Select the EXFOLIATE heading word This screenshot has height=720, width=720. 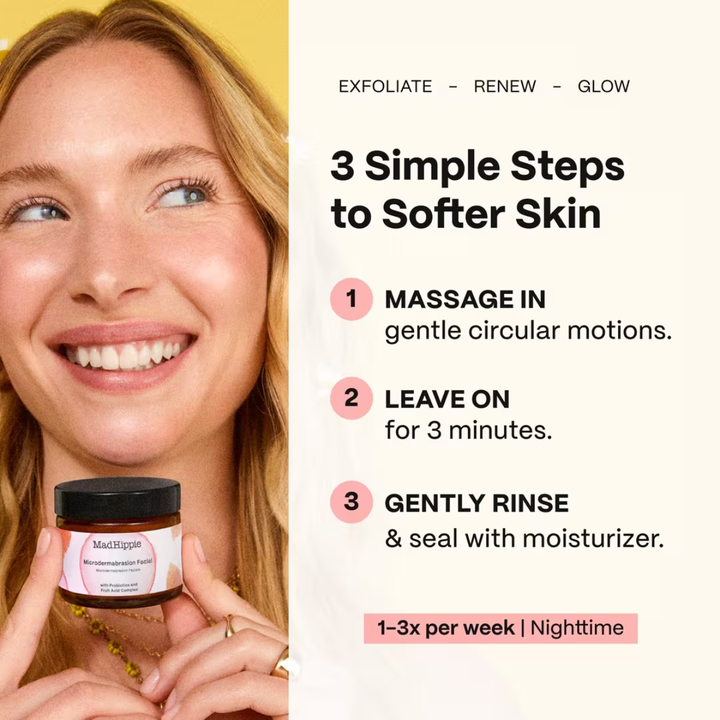(385, 86)
